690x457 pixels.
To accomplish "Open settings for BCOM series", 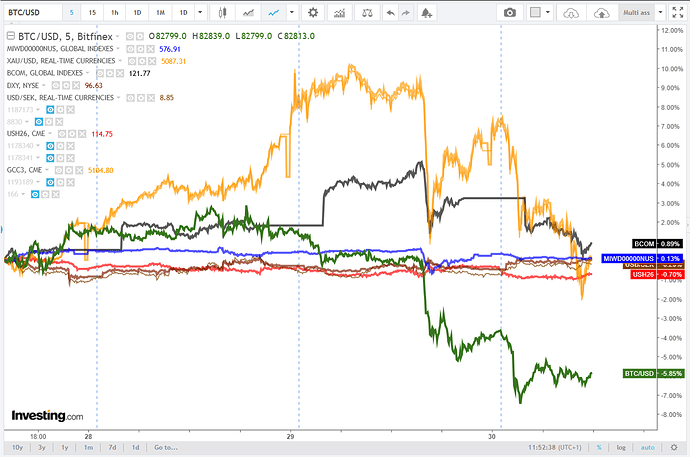I will pyautogui.click(x=110, y=73).
